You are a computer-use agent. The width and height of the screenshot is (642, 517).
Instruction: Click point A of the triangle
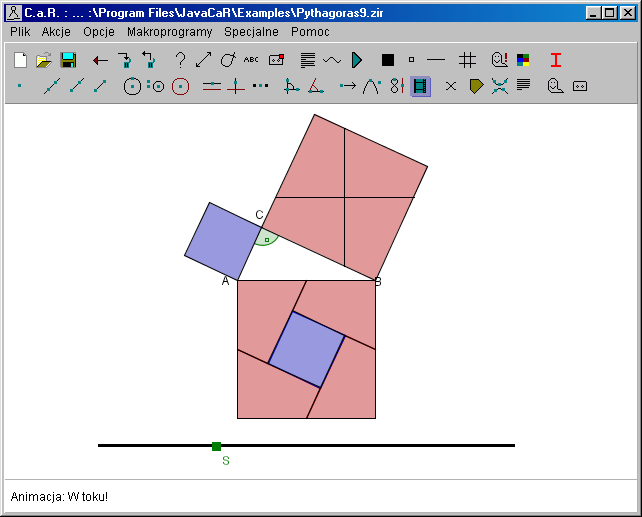tap(238, 280)
